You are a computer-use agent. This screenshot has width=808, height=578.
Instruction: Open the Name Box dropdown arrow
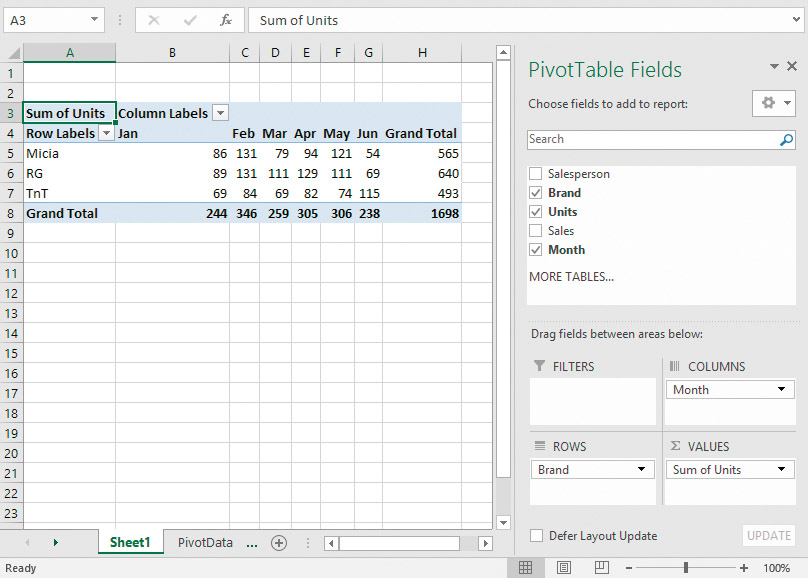coord(94,20)
